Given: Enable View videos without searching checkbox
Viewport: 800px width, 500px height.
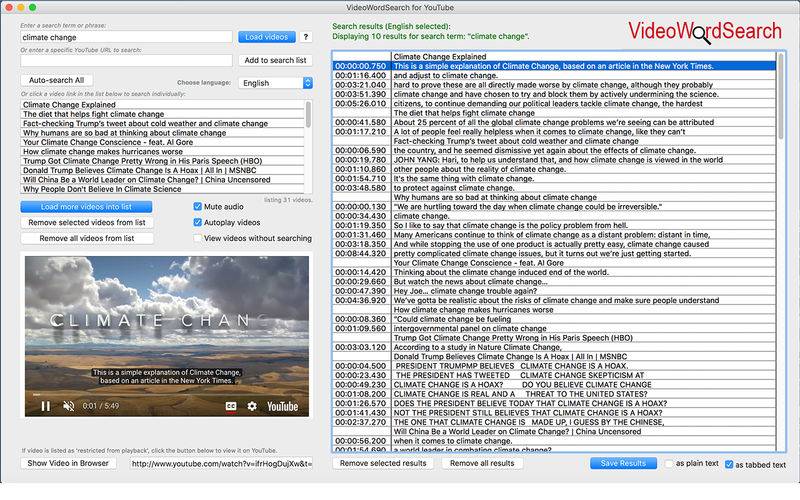Looking at the screenshot, I should tap(197, 238).
